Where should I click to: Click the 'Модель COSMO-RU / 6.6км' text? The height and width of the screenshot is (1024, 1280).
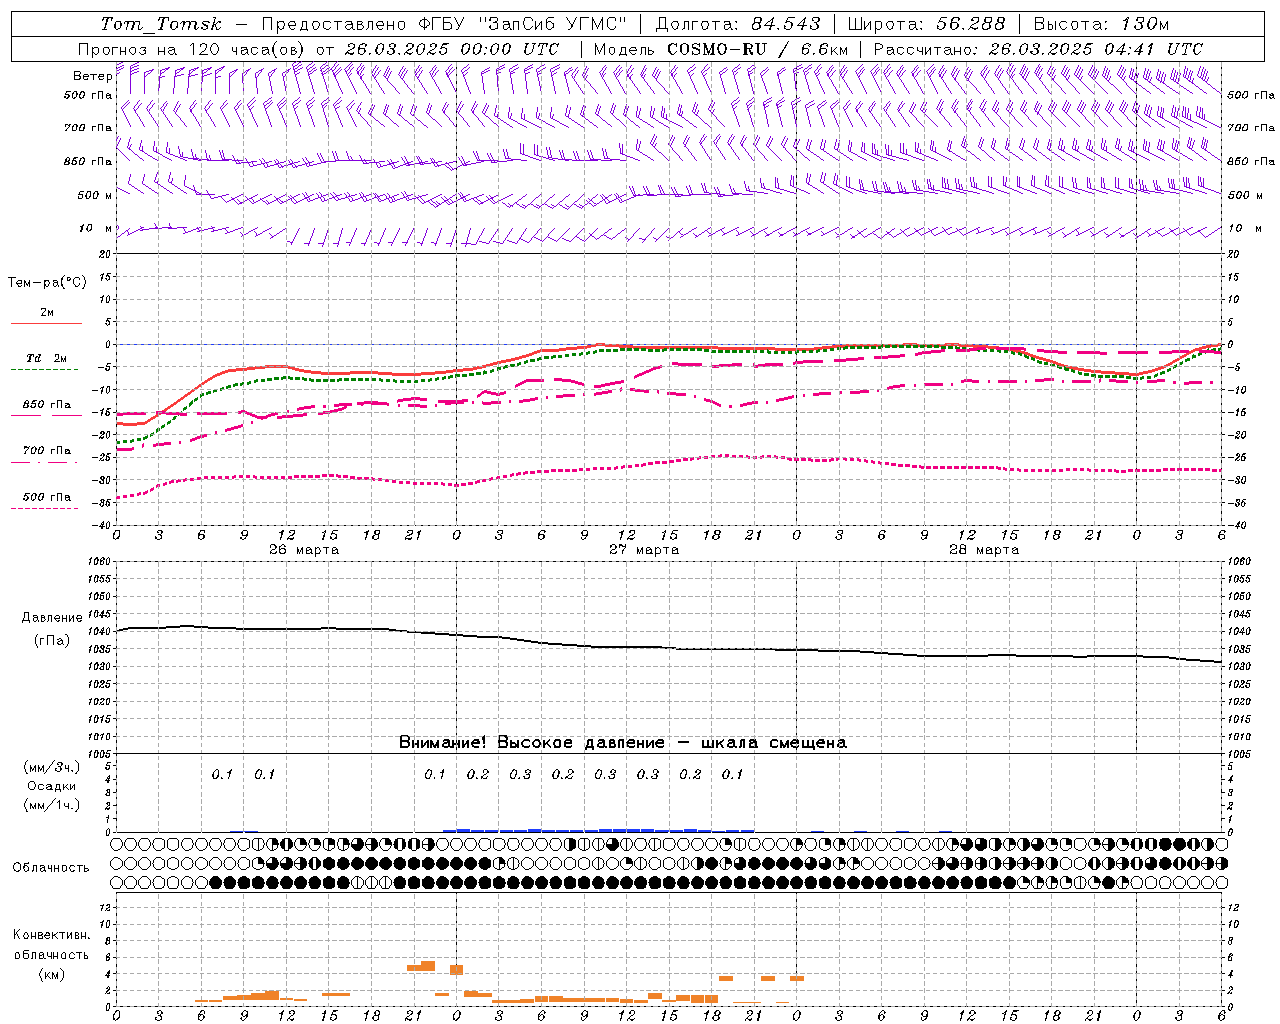[720, 49]
